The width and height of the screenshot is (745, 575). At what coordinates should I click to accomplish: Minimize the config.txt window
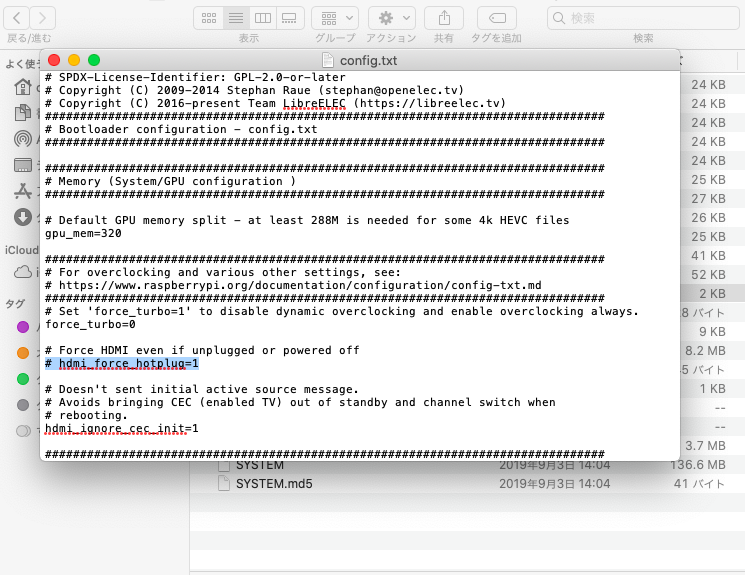pyautogui.click(x=74, y=60)
